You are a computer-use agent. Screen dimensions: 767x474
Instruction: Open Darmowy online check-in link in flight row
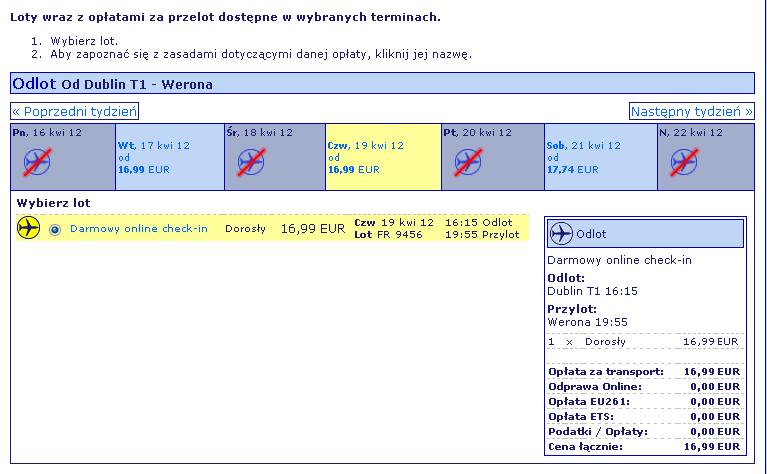click(139, 228)
